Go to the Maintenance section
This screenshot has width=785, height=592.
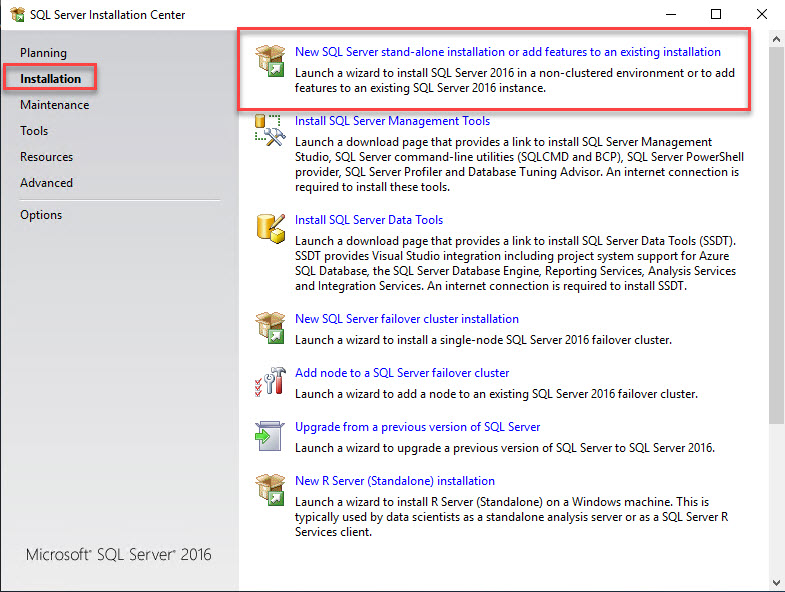pyautogui.click(x=55, y=105)
